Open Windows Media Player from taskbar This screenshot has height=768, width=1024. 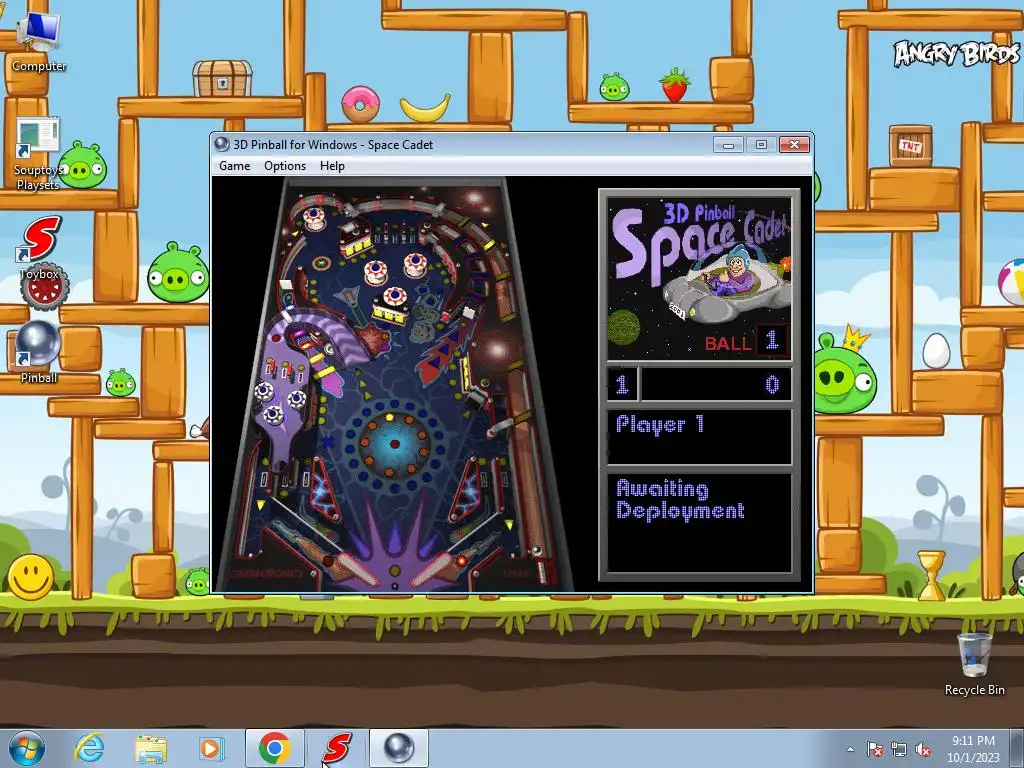tap(210, 748)
